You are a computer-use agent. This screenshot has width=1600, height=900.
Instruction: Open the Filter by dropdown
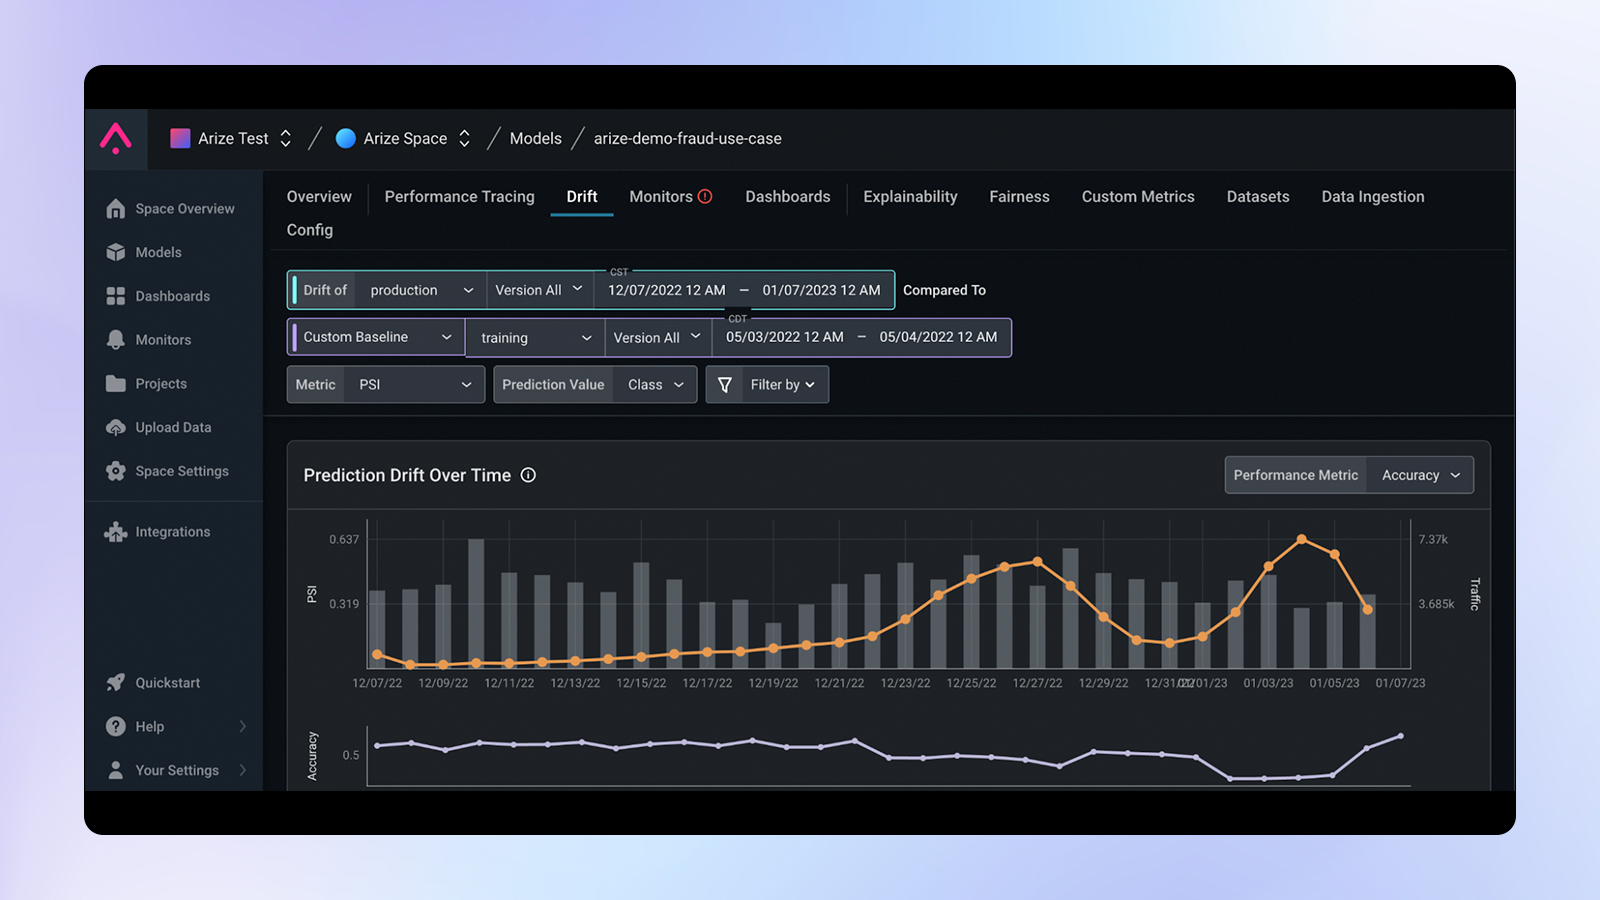coord(783,384)
